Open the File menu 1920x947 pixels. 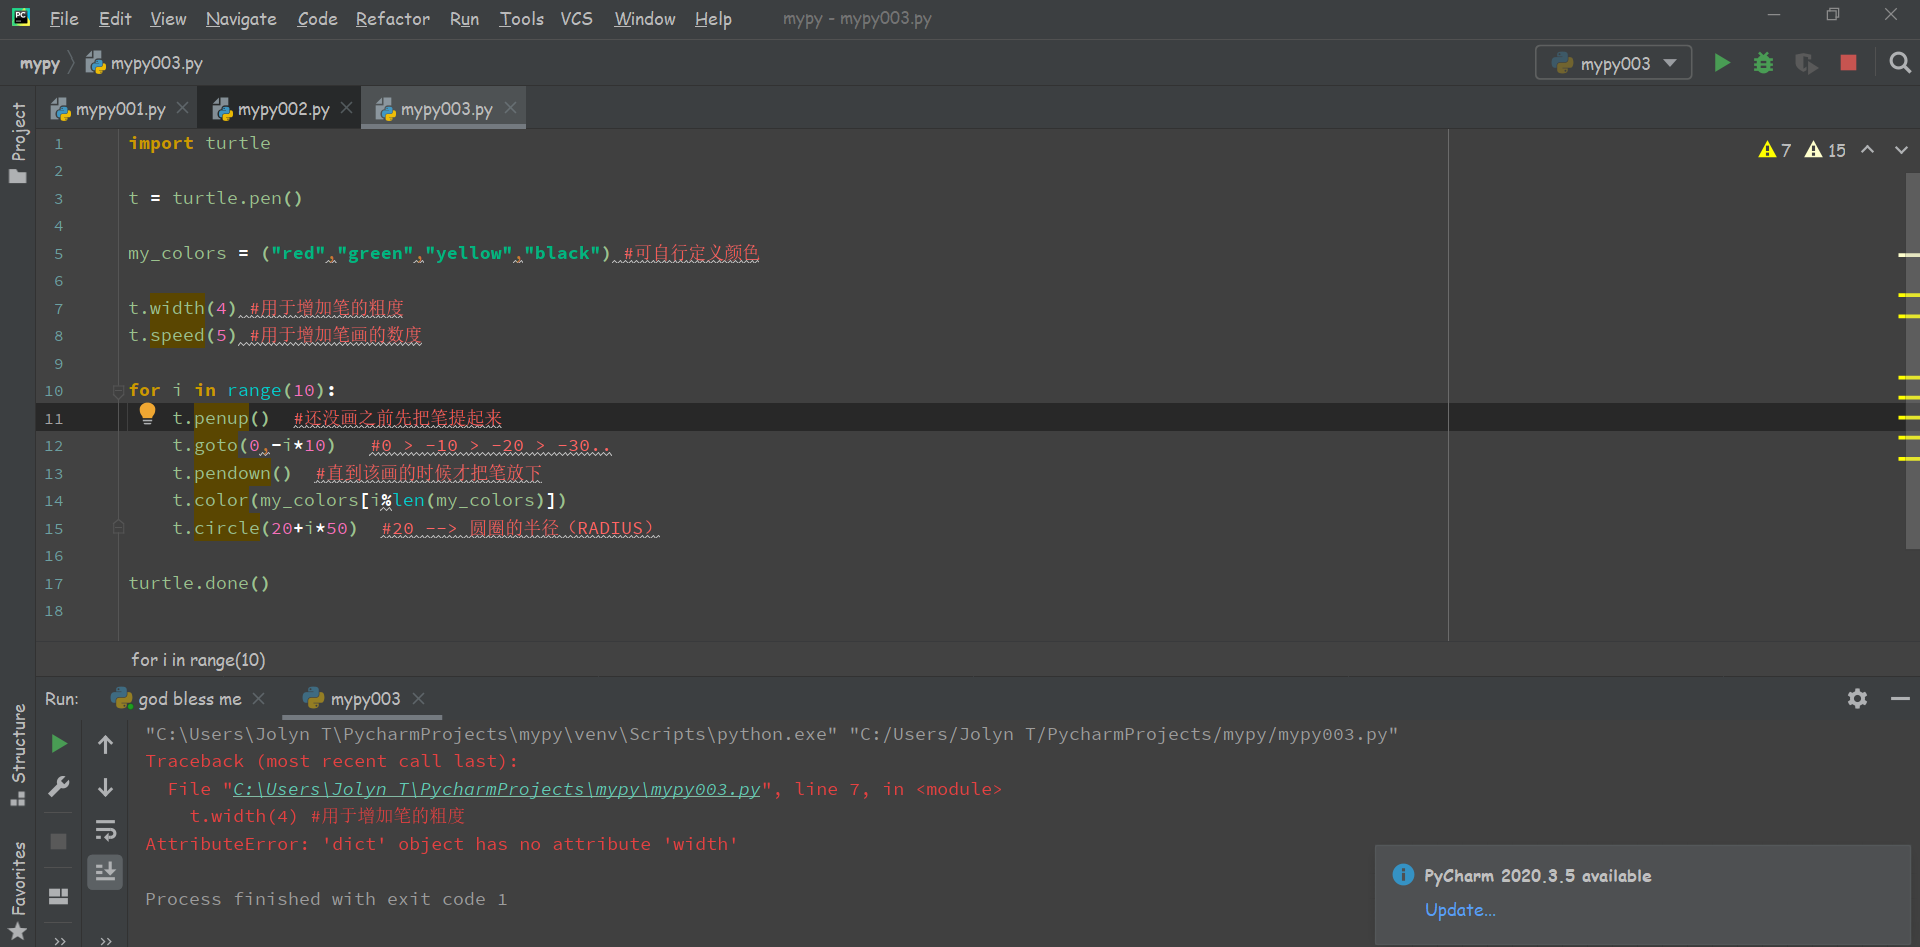[x=64, y=19]
